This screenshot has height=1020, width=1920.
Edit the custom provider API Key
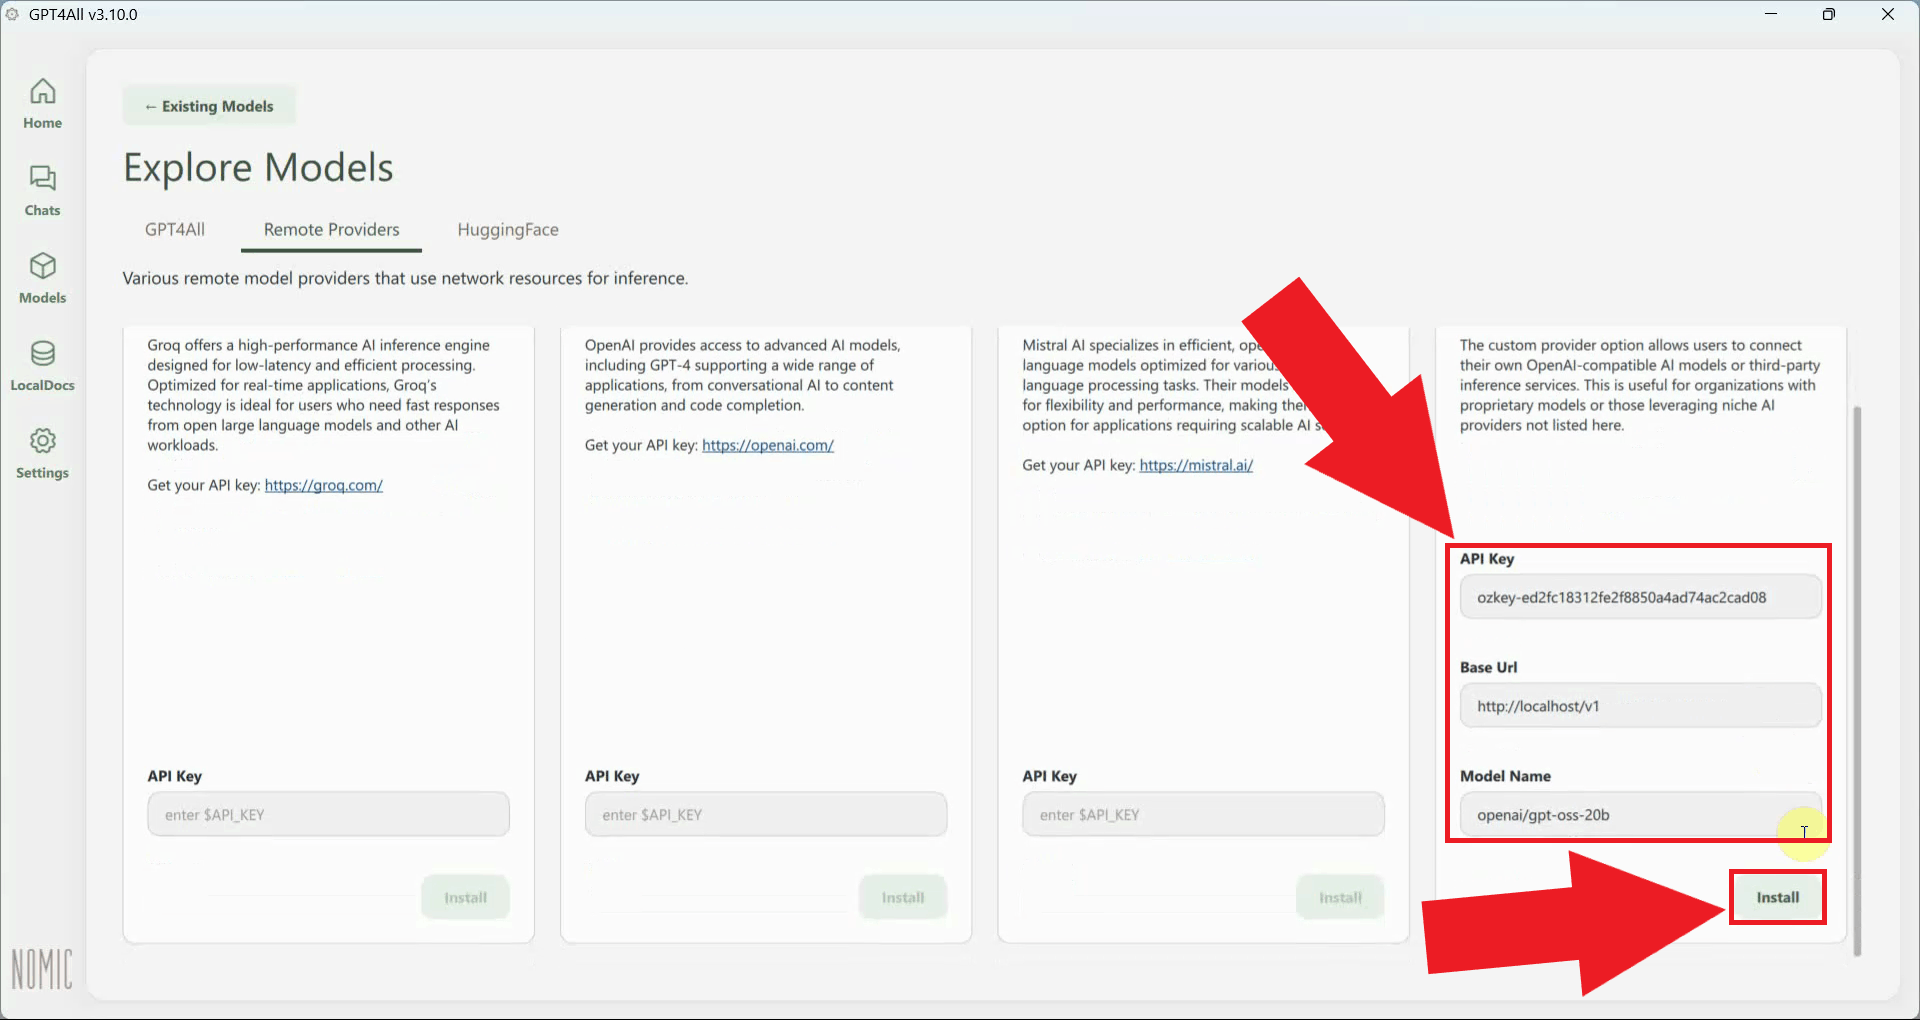click(x=1639, y=596)
